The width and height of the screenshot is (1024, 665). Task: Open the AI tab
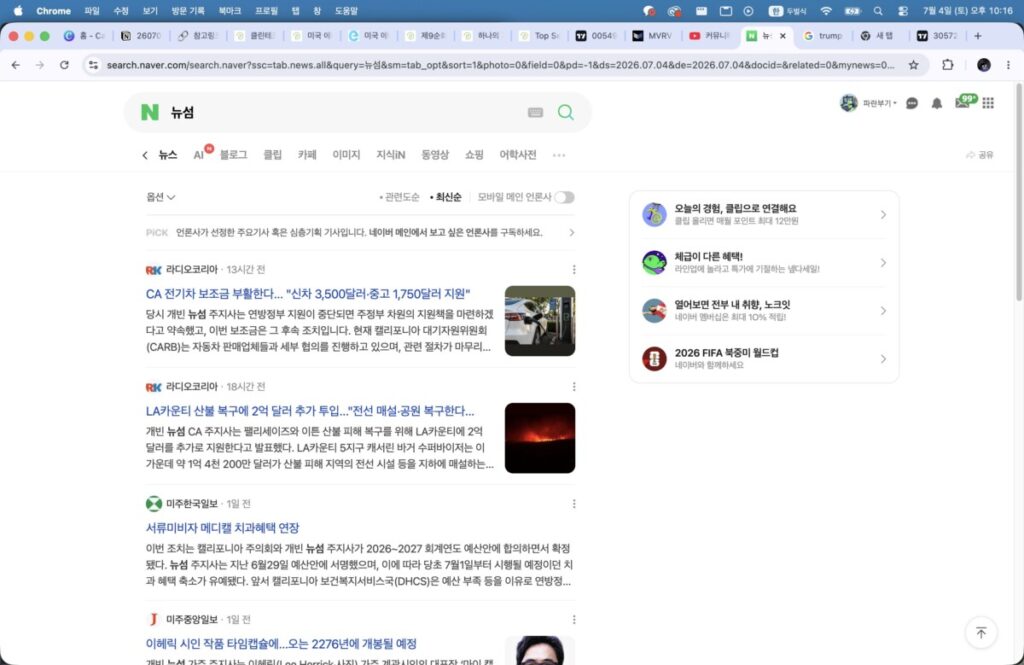coord(199,155)
